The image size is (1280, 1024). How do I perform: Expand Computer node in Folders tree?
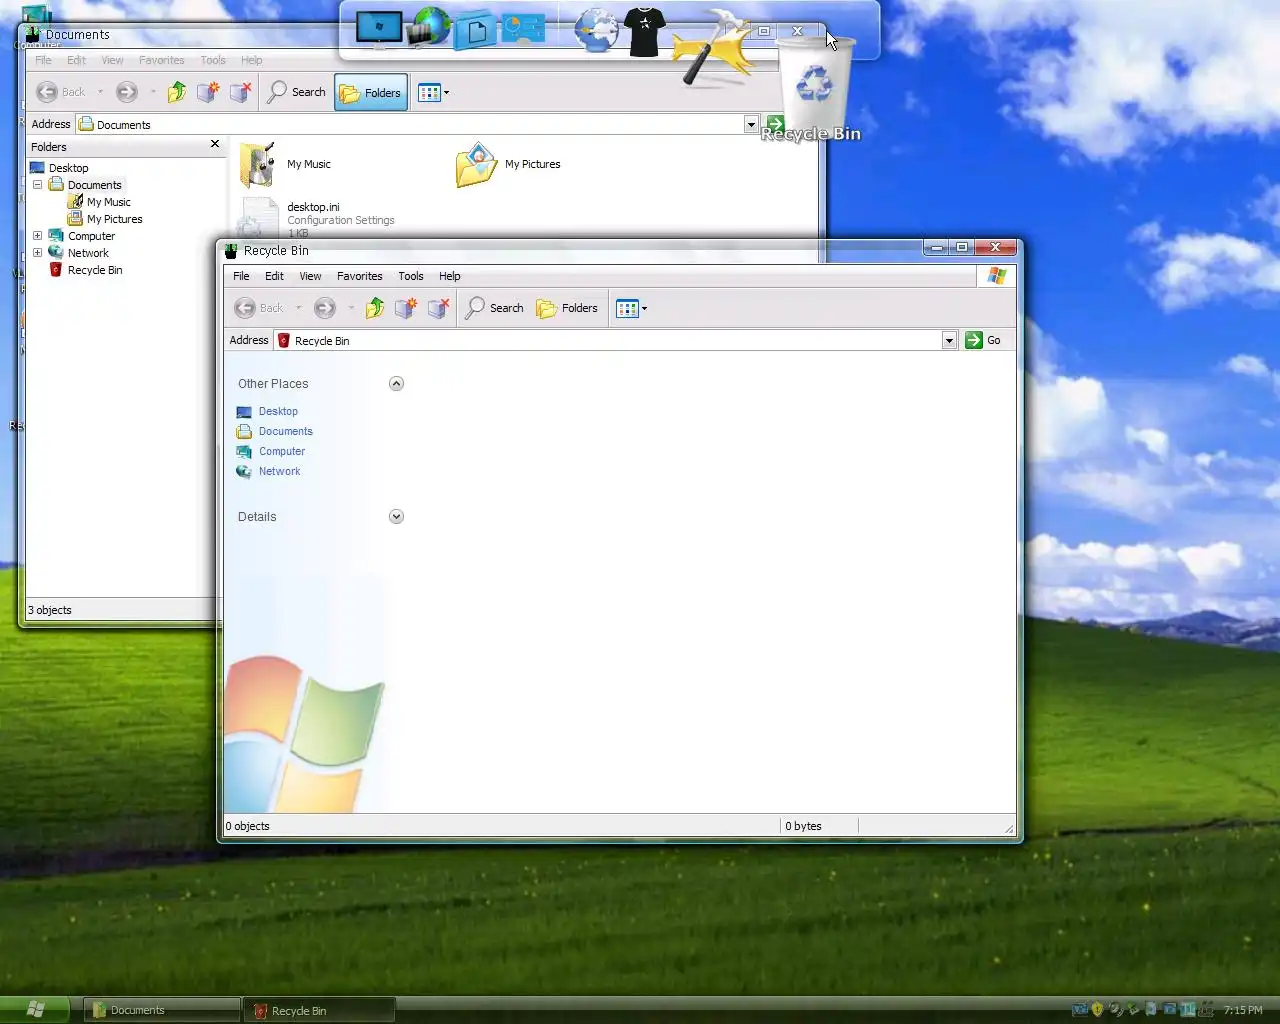tap(37, 236)
